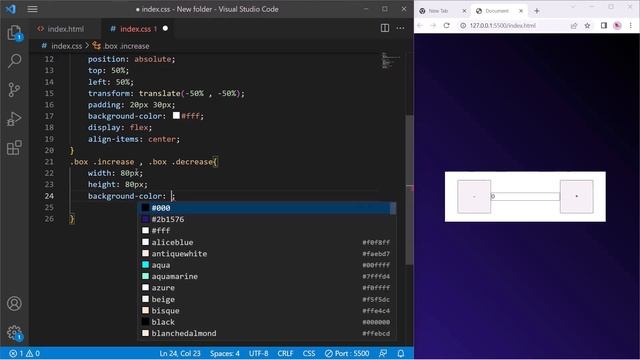Change encoding via UTF-8 status item
The height and width of the screenshot is (360, 640).
pyautogui.click(x=258, y=353)
